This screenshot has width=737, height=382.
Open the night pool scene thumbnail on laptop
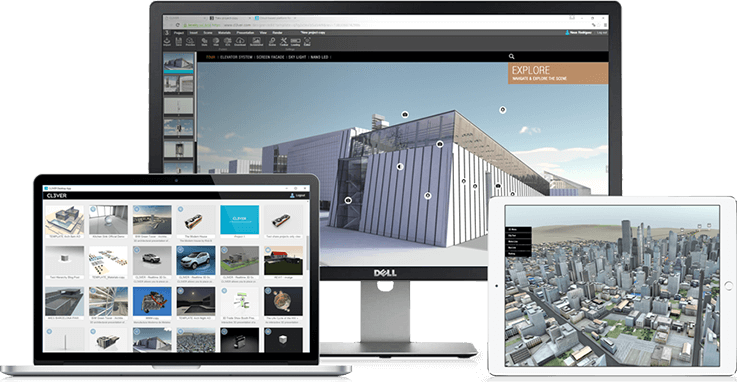coord(196,301)
